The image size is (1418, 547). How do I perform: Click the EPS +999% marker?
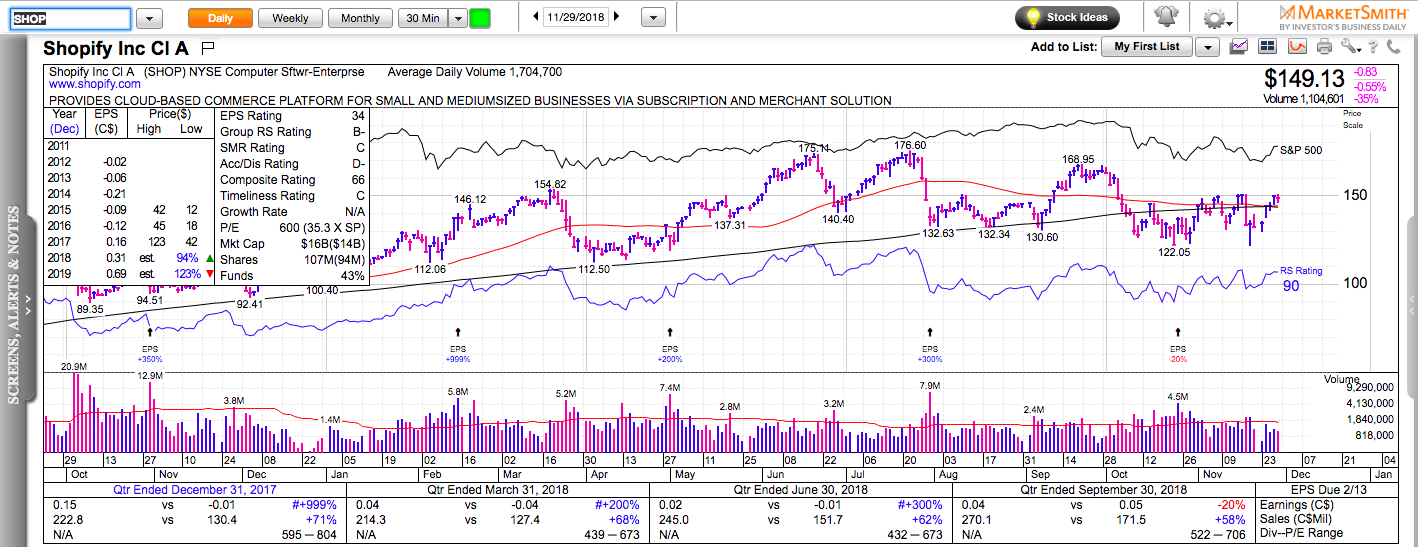458,353
